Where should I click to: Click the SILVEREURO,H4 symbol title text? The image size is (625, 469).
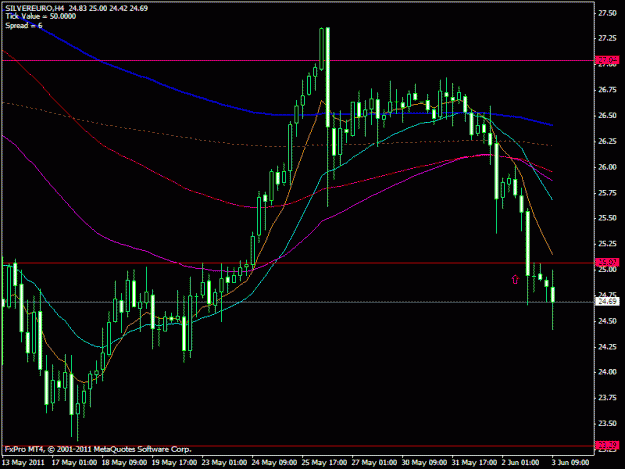(x=36, y=8)
